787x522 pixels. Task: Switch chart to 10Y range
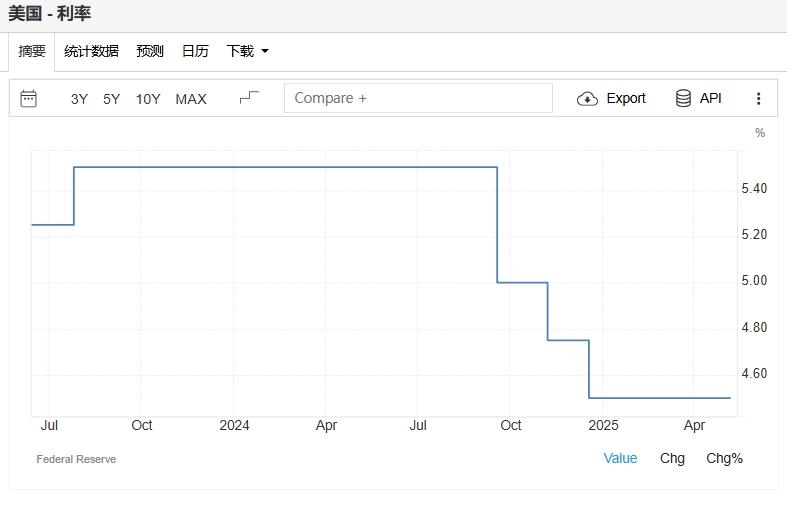pos(148,98)
